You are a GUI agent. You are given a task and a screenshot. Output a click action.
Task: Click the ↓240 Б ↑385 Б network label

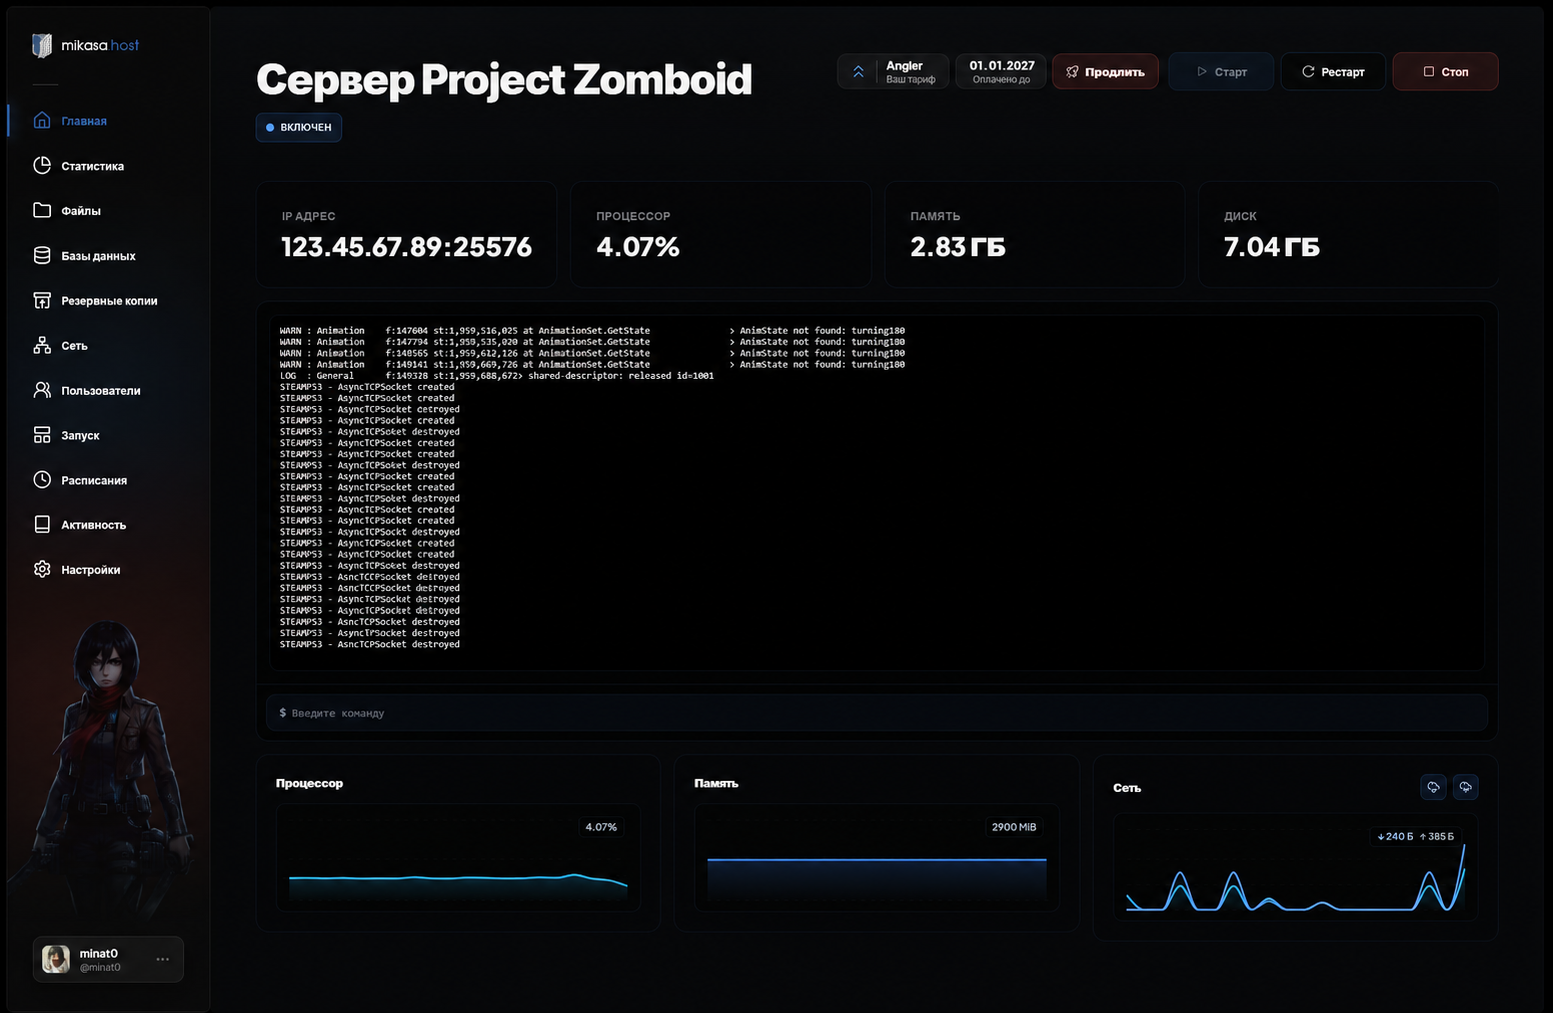coord(1415,836)
